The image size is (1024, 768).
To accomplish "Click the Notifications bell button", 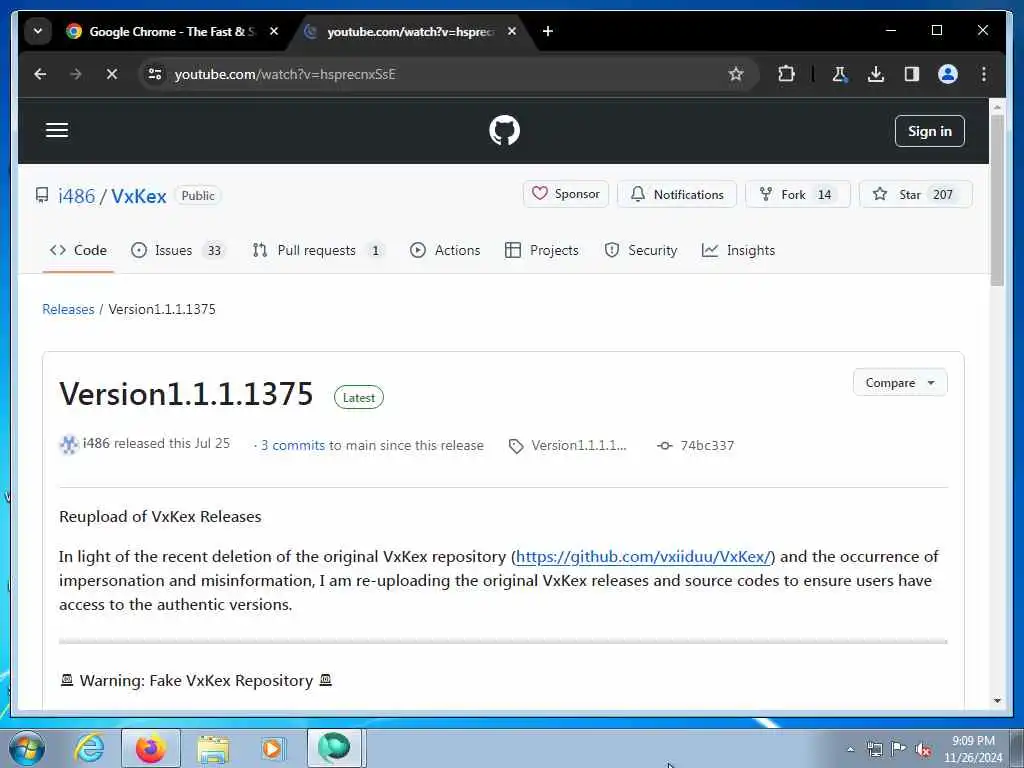I will [x=677, y=194].
